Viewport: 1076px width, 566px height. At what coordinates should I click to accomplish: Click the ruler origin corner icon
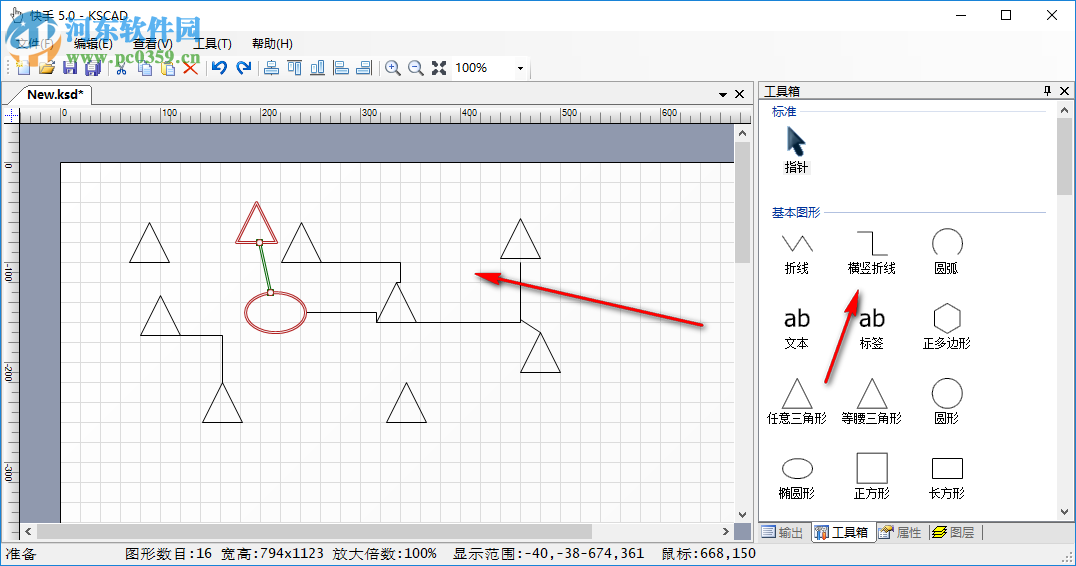tap(10, 115)
